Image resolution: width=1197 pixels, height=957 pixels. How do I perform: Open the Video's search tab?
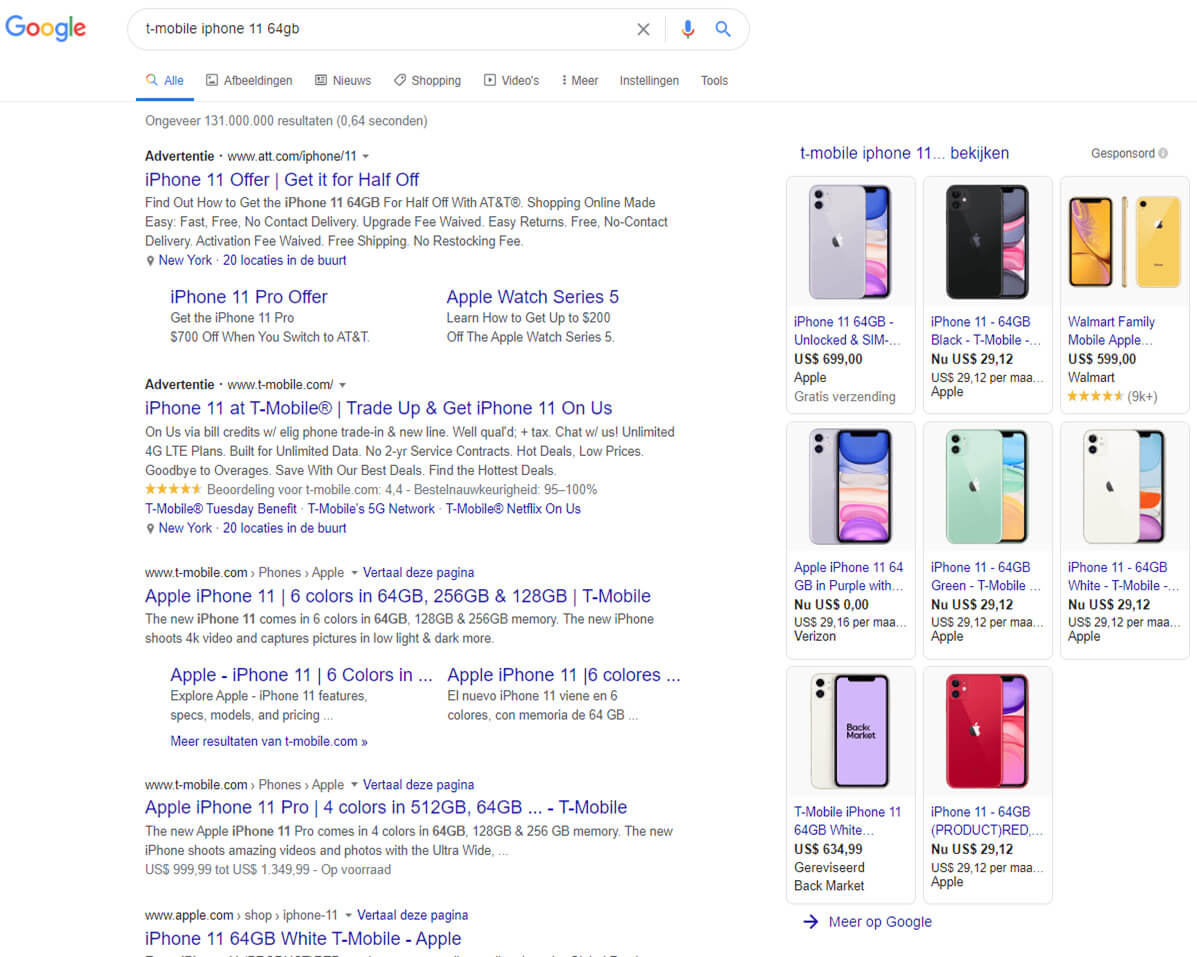[511, 80]
